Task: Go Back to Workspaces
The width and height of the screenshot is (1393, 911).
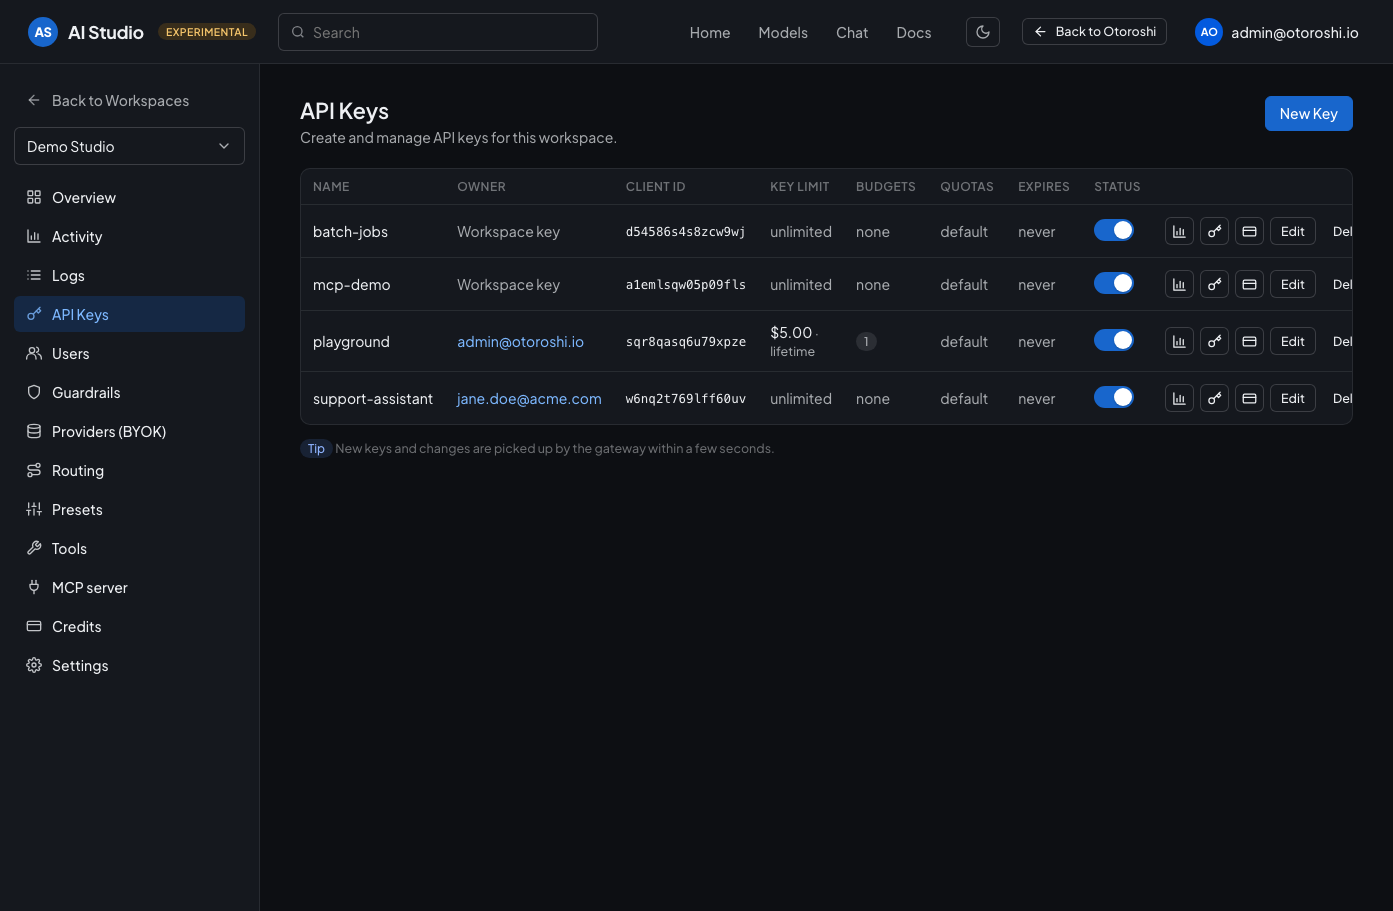Action: point(108,100)
